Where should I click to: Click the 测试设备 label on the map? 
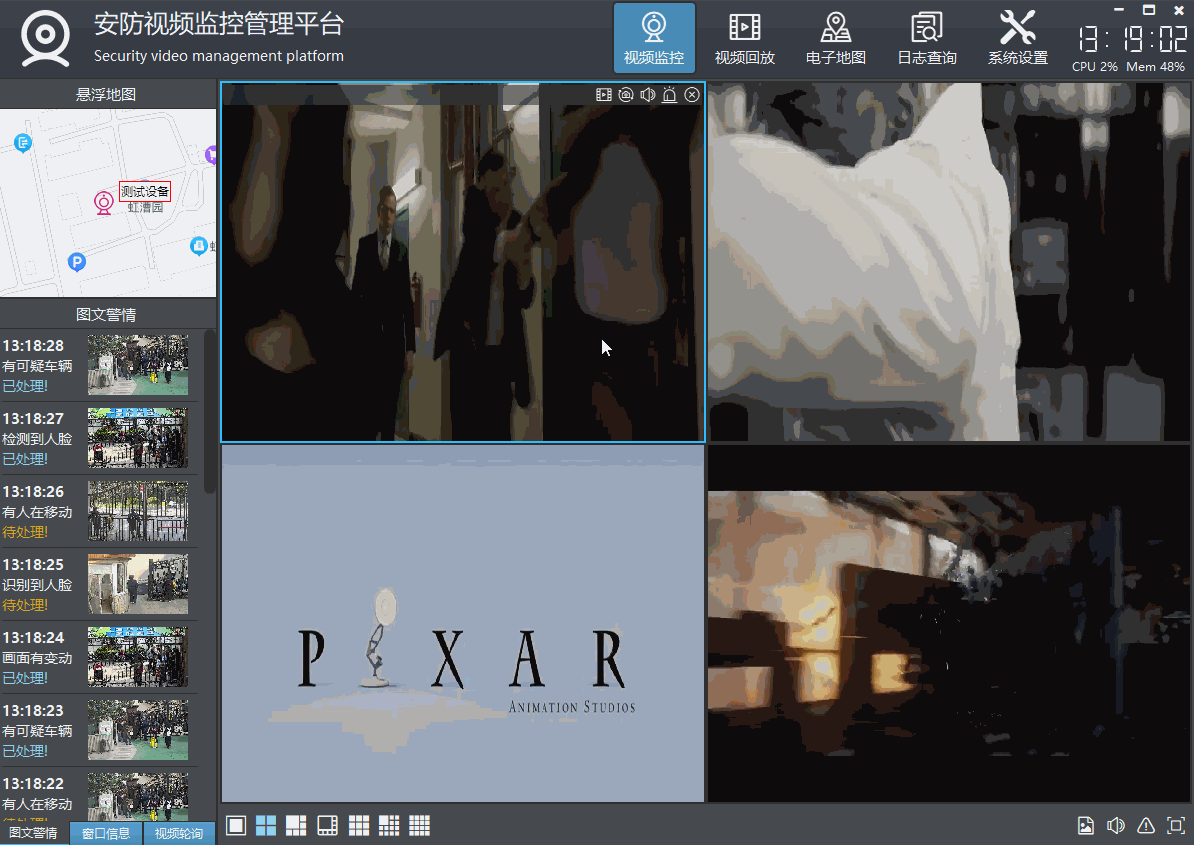coord(145,191)
